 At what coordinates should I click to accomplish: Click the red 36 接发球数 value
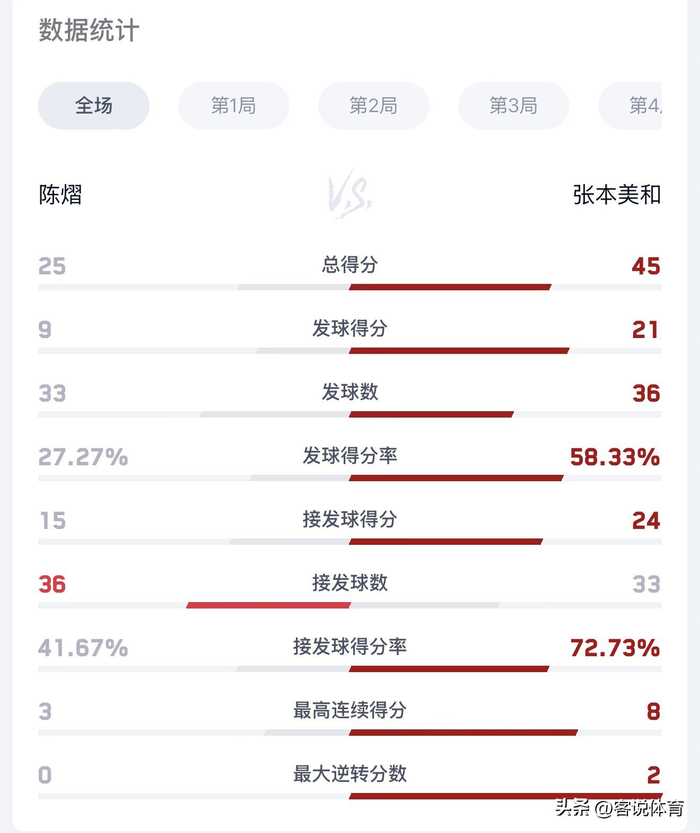pos(52,584)
